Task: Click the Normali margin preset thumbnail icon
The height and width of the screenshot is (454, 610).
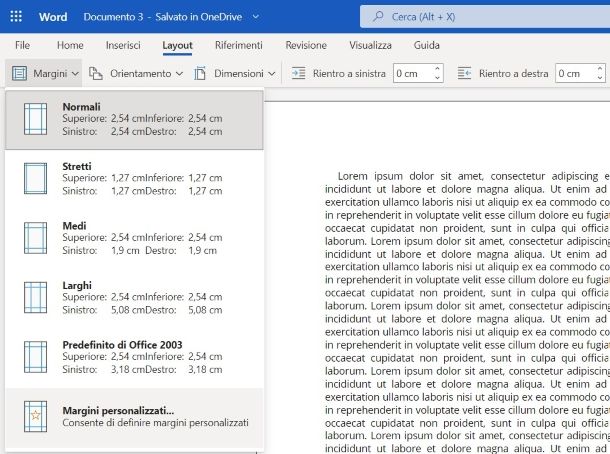Action: coord(35,119)
